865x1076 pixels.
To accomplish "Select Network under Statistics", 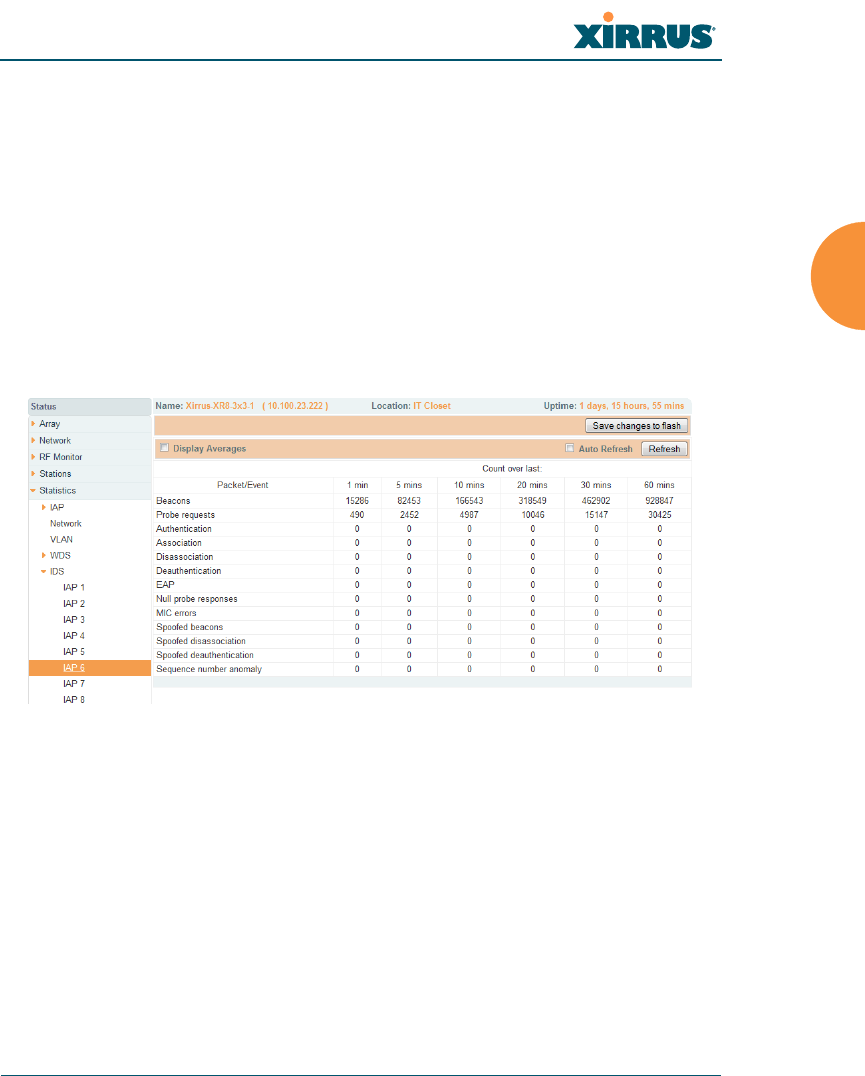I will point(66,524).
